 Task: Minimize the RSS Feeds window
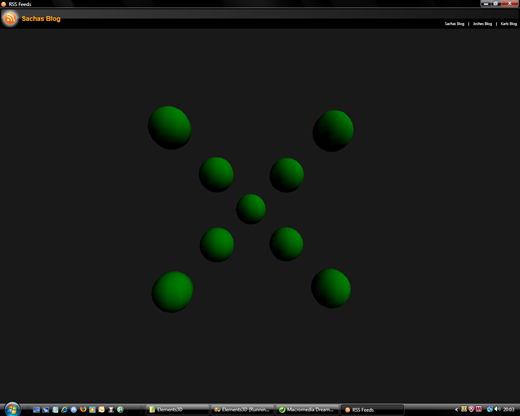(x=486, y=4)
